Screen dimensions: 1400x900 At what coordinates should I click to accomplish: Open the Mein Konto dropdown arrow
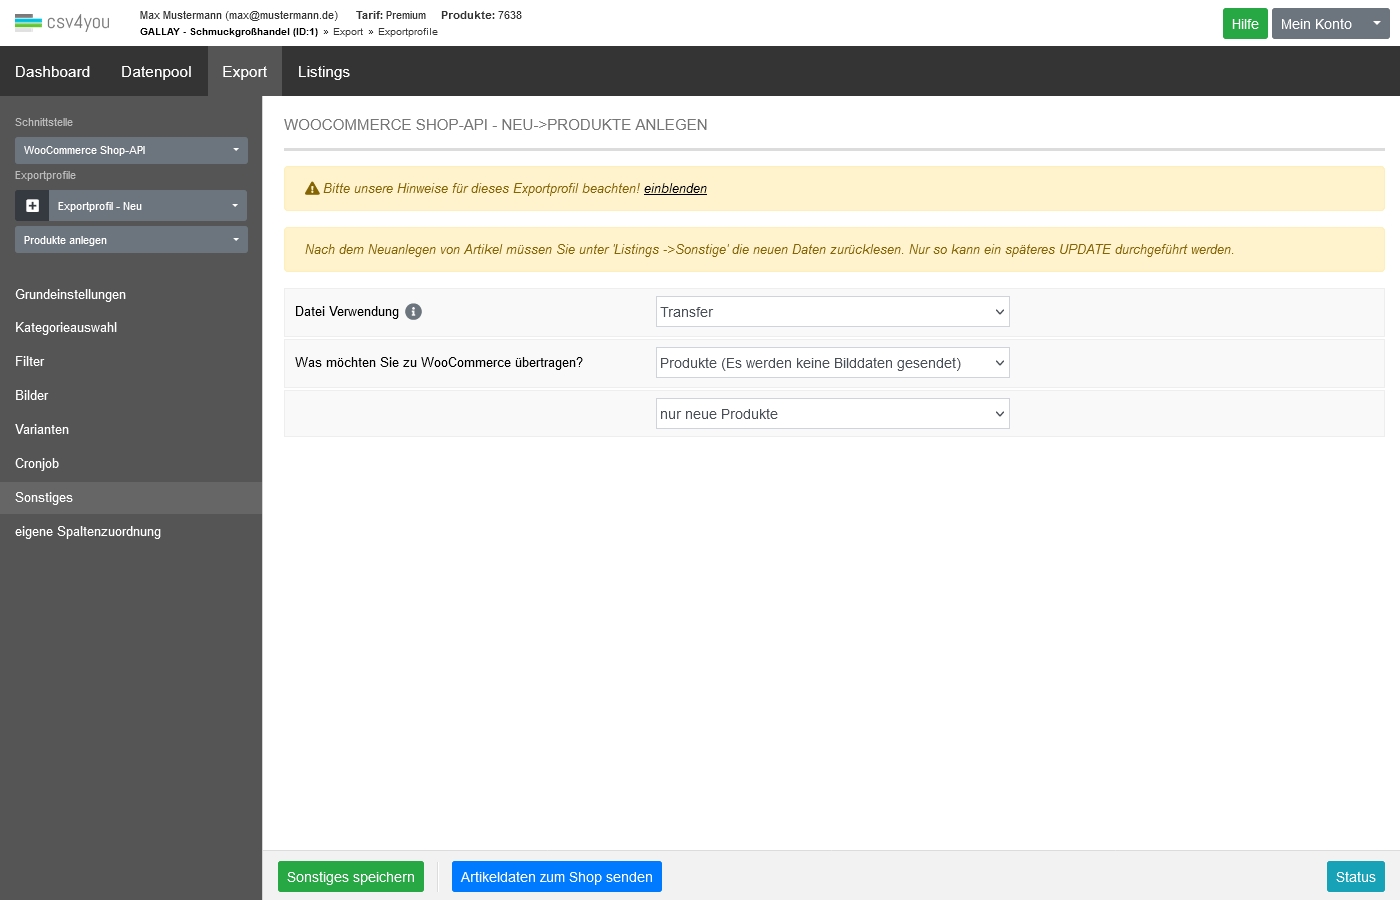click(1376, 24)
